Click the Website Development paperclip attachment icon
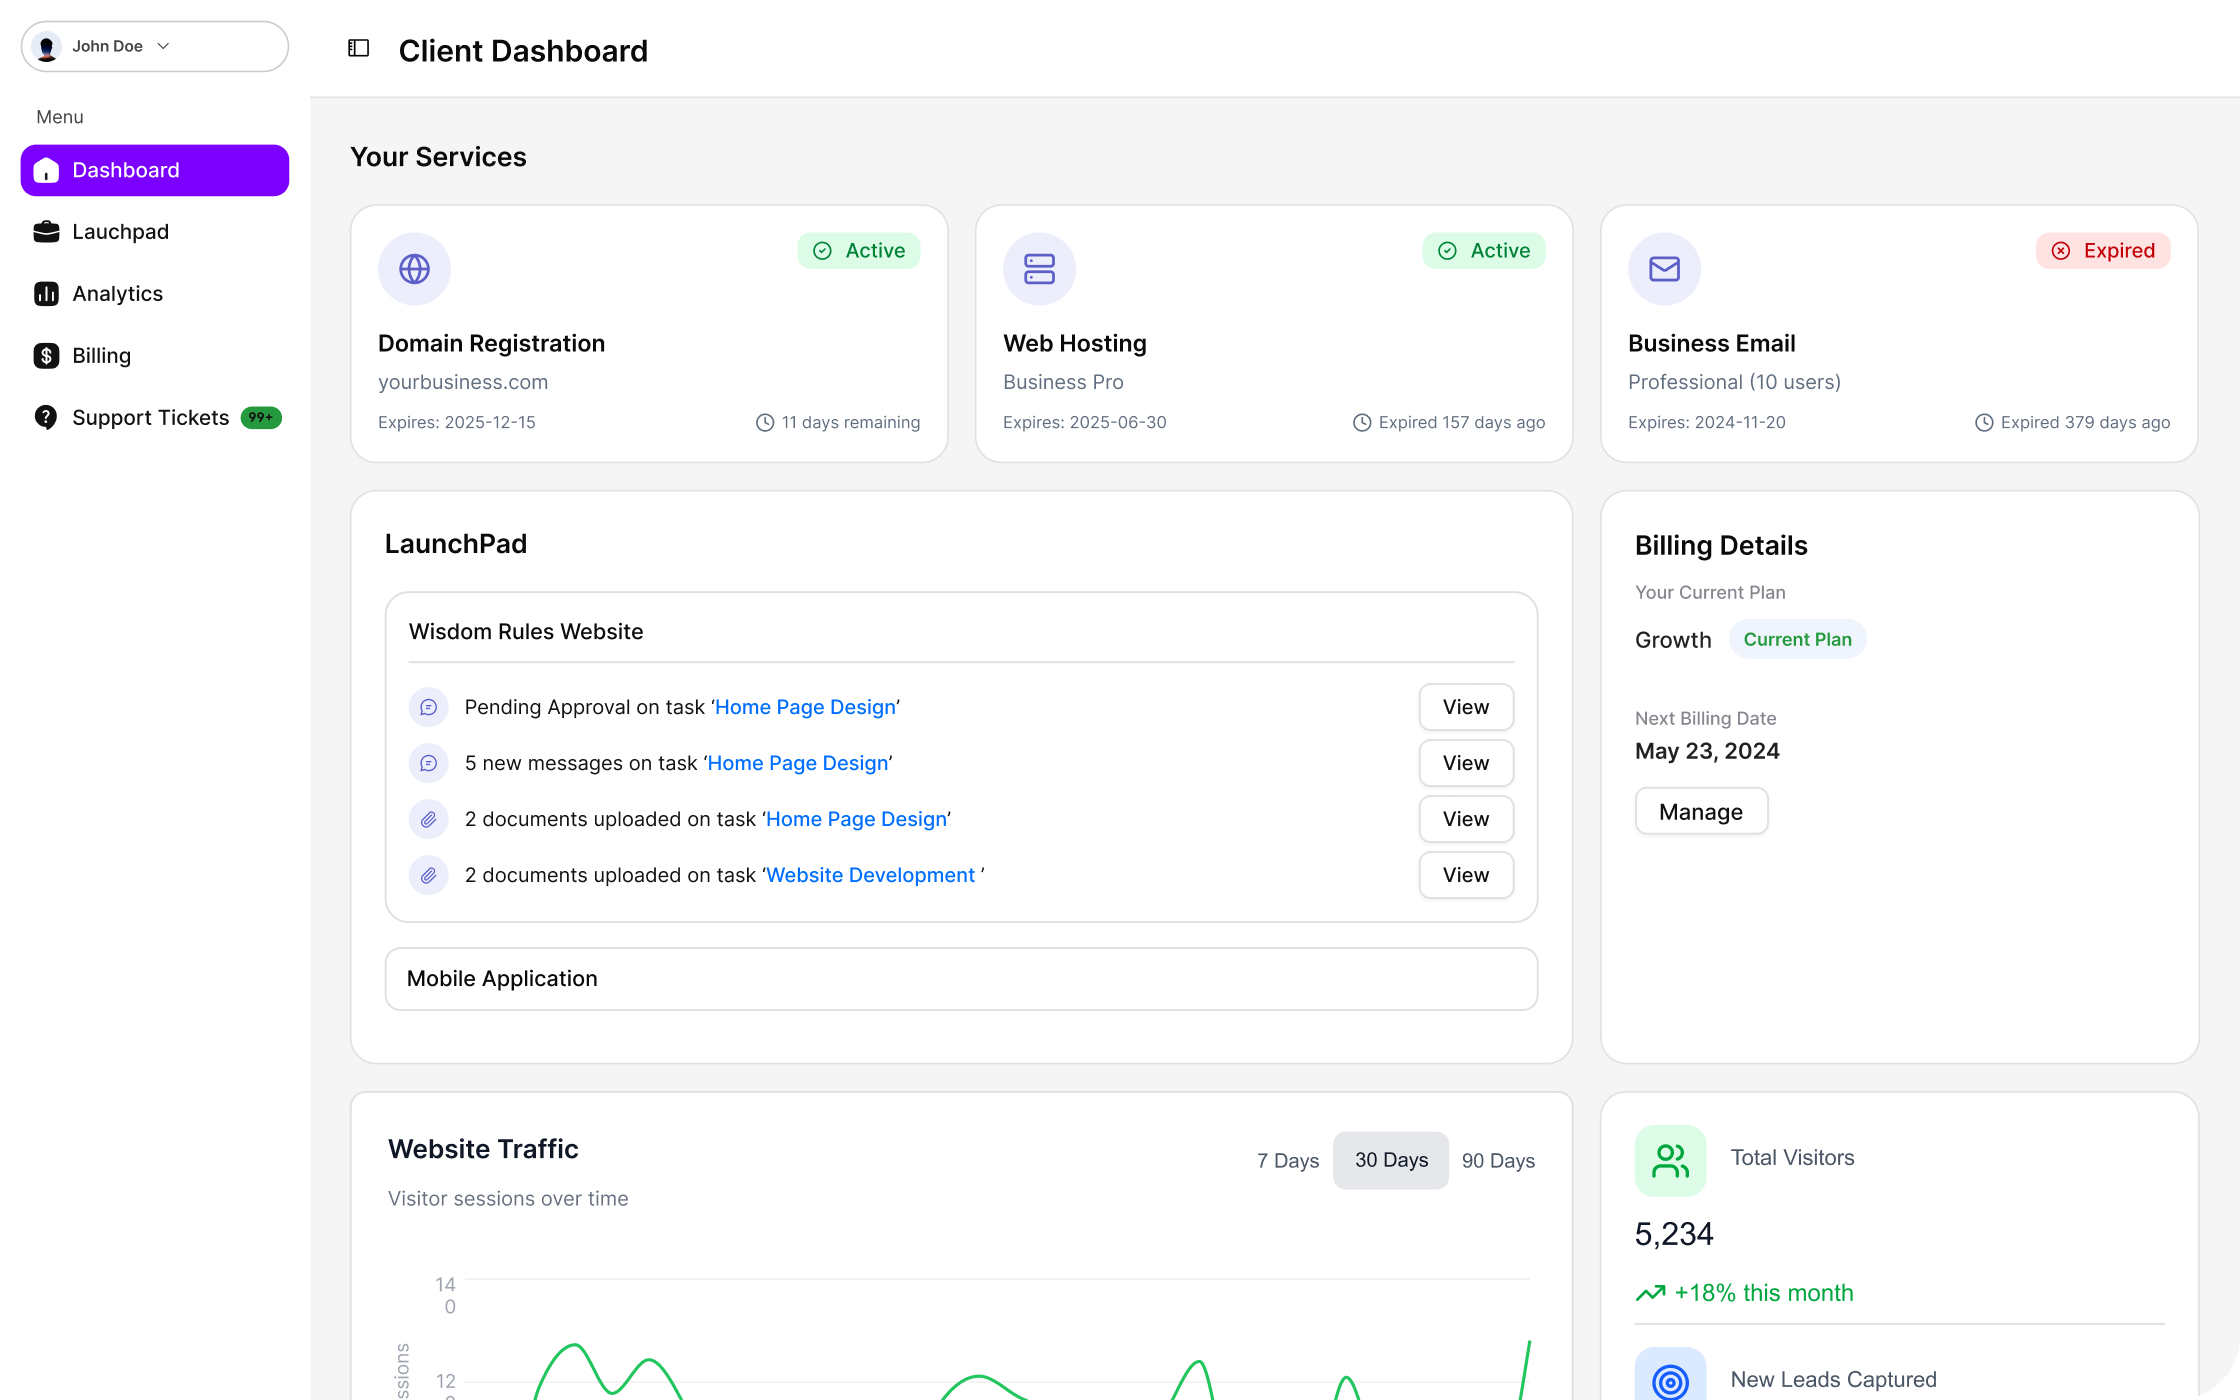2240x1400 pixels. 428,875
